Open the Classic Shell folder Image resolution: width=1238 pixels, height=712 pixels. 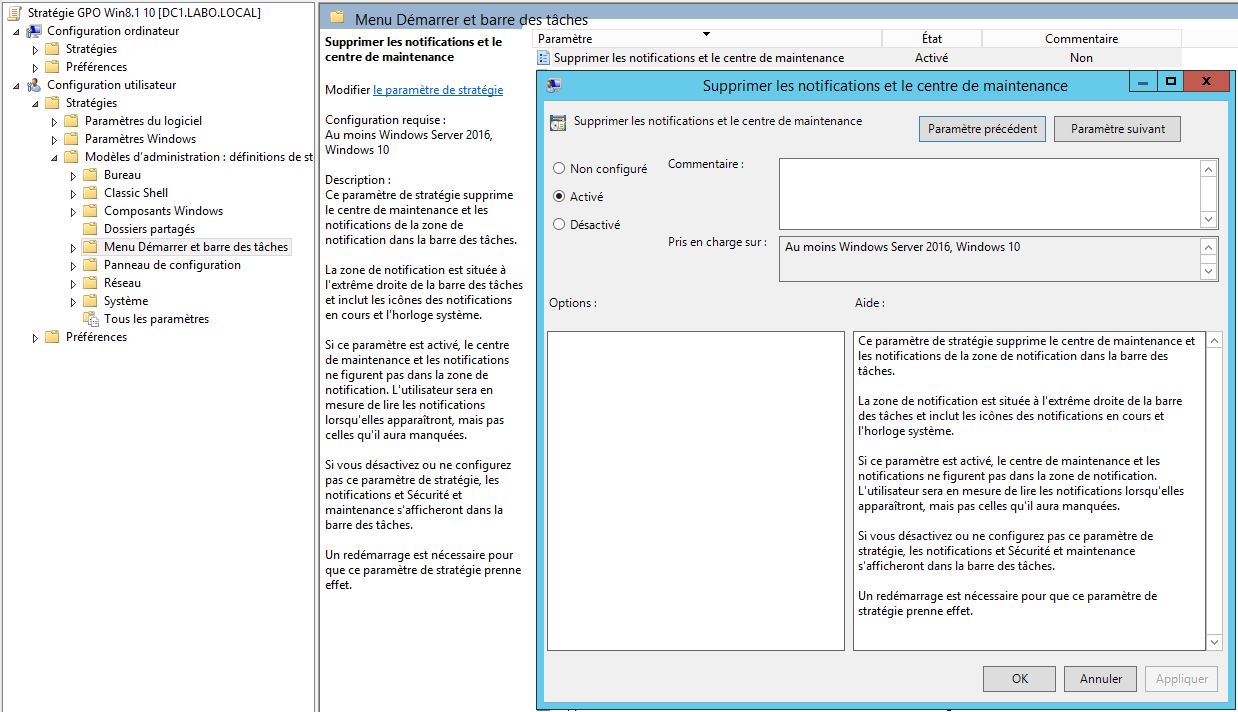coord(135,192)
